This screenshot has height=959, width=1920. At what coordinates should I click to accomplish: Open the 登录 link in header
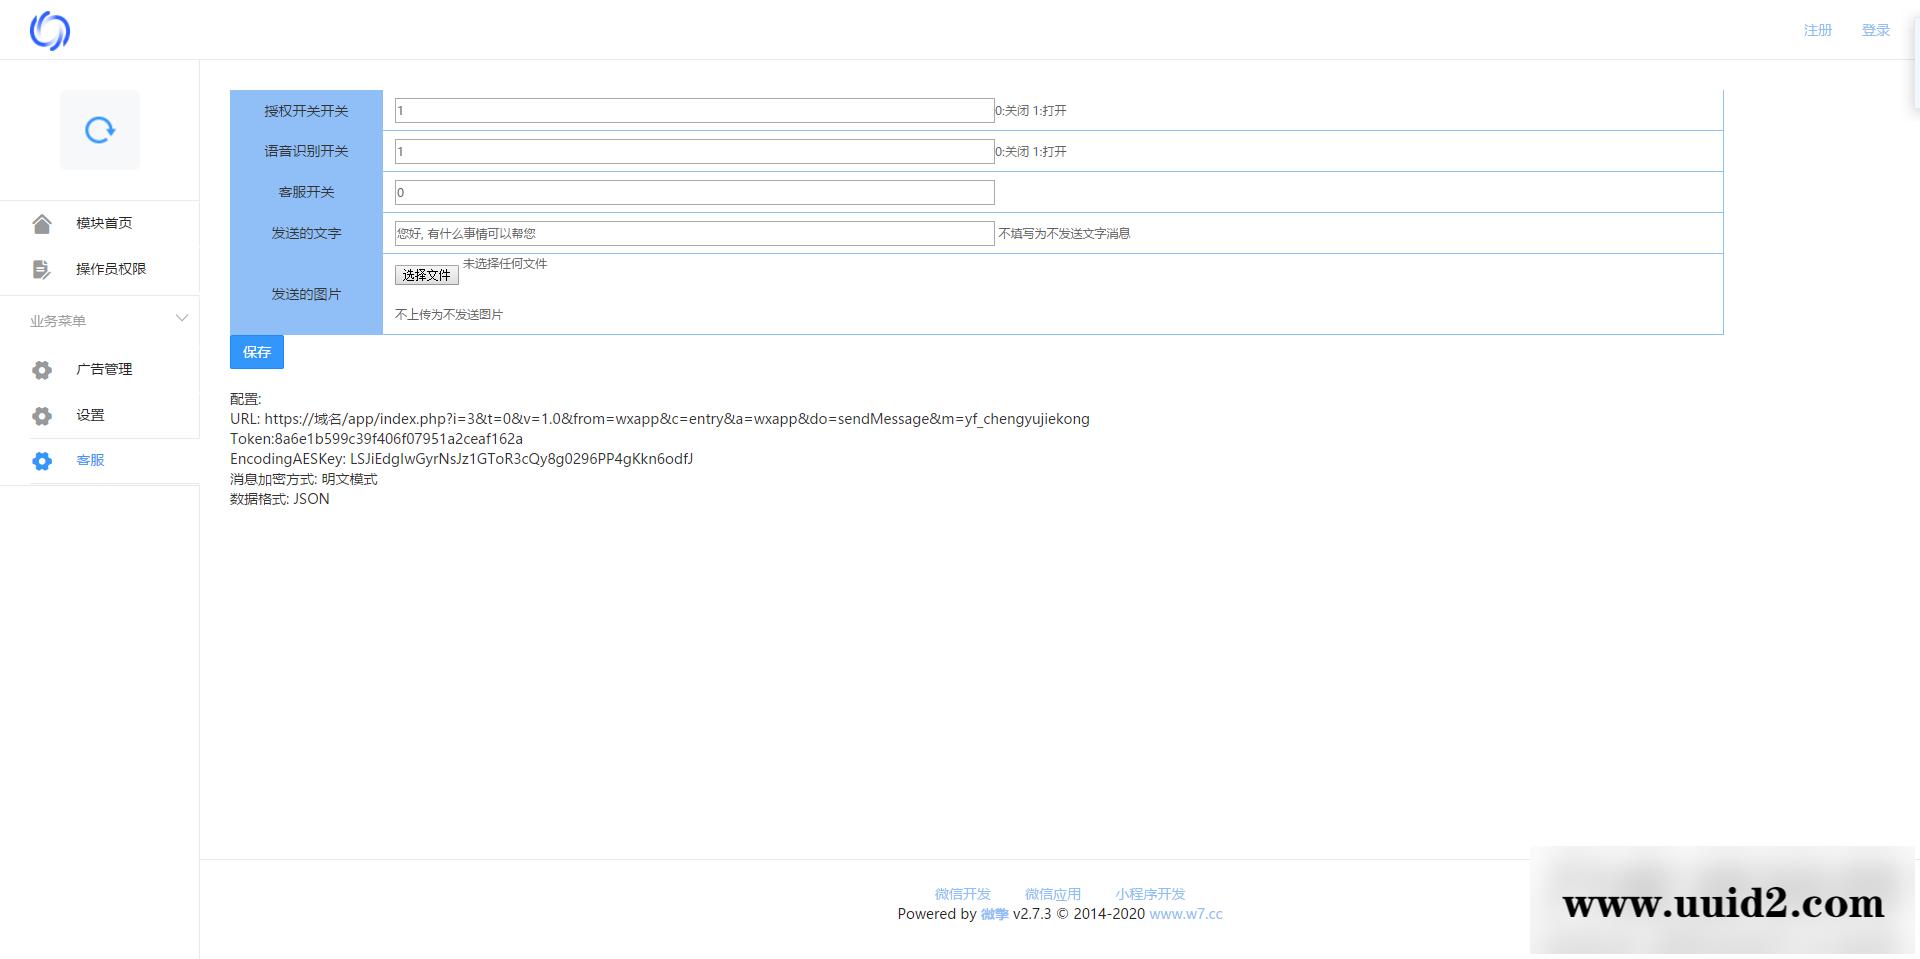(x=1875, y=30)
